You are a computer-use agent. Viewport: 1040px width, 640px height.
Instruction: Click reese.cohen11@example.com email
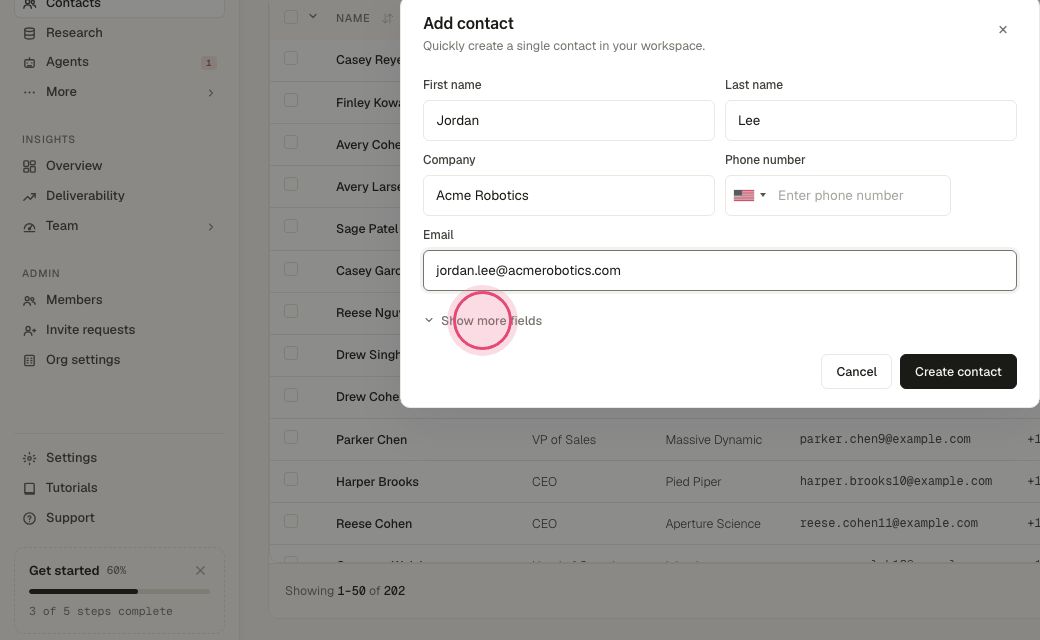pos(888,523)
